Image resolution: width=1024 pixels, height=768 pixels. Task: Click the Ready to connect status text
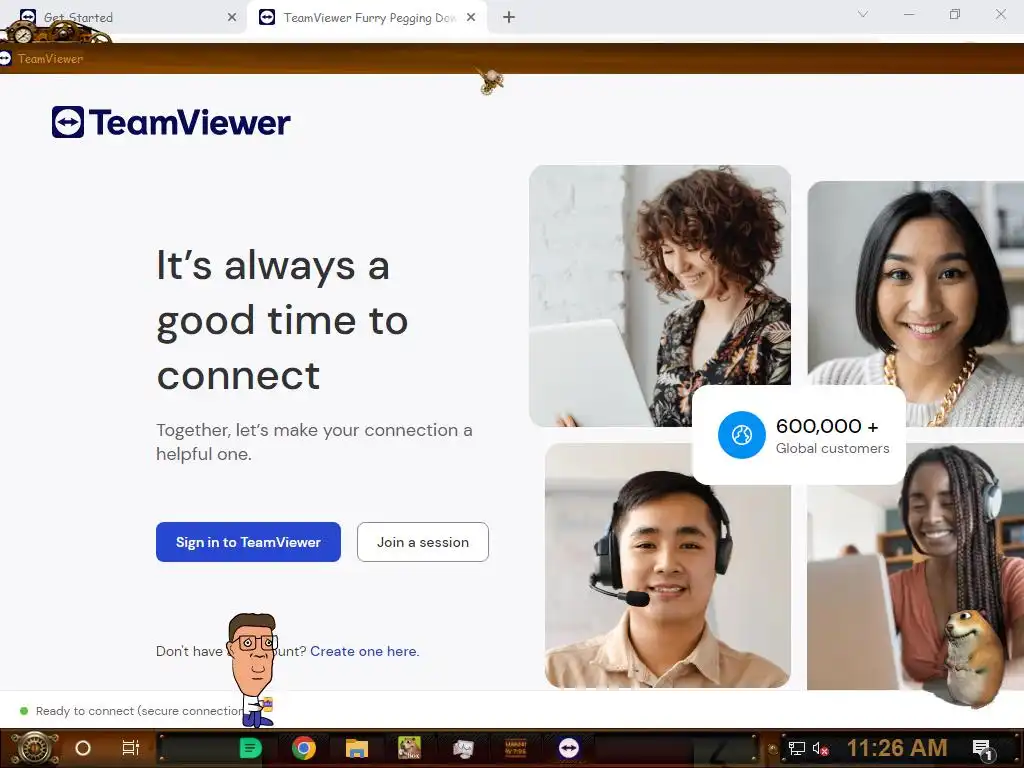point(139,711)
